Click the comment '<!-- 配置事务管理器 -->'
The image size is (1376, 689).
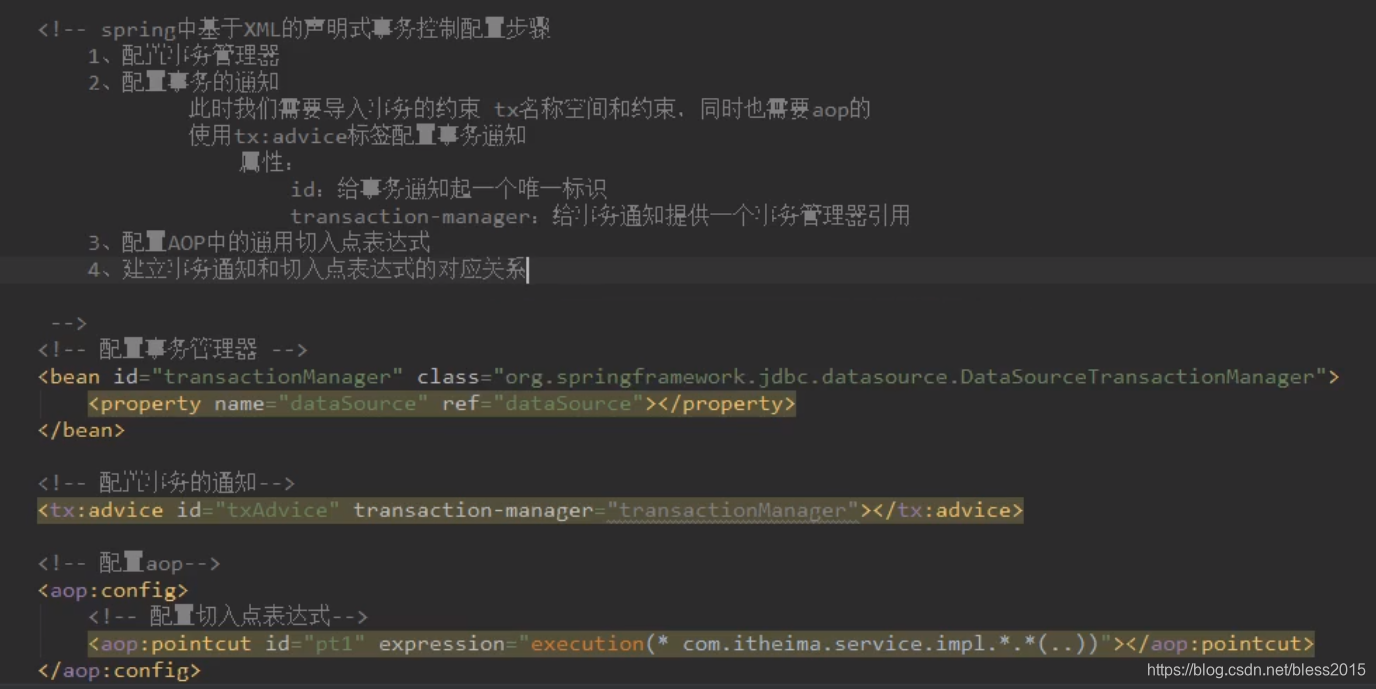click(172, 349)
